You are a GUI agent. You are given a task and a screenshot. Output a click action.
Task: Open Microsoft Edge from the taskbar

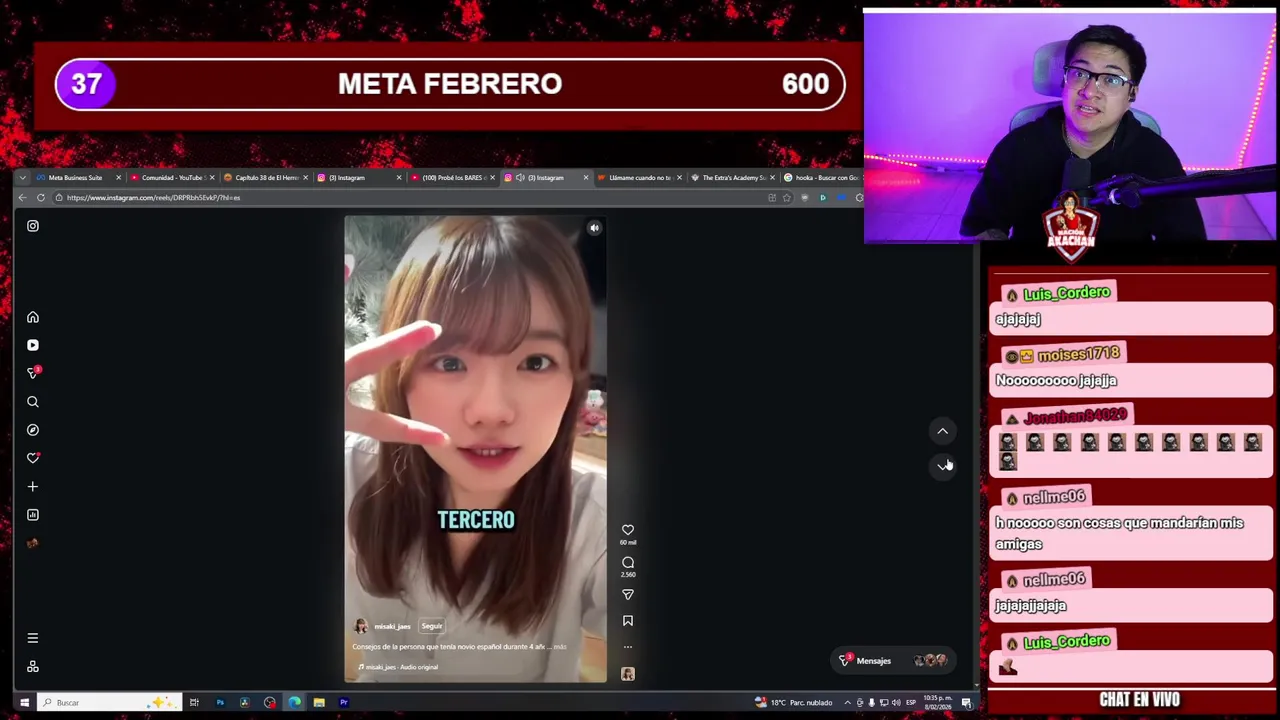295,703
